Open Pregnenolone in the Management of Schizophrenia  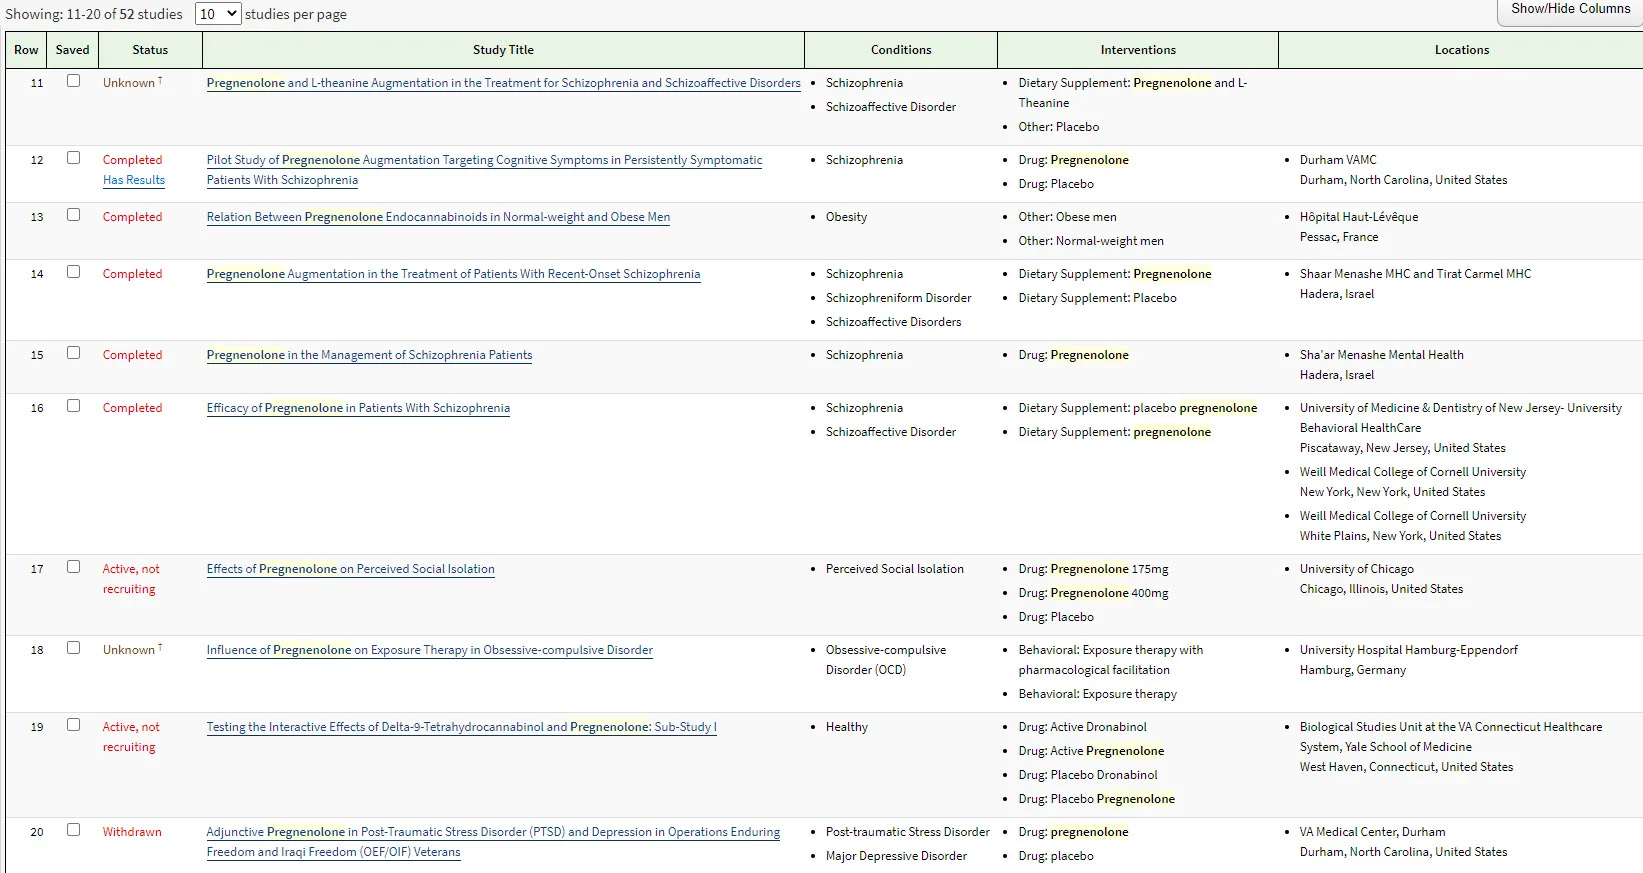point(369,355)
